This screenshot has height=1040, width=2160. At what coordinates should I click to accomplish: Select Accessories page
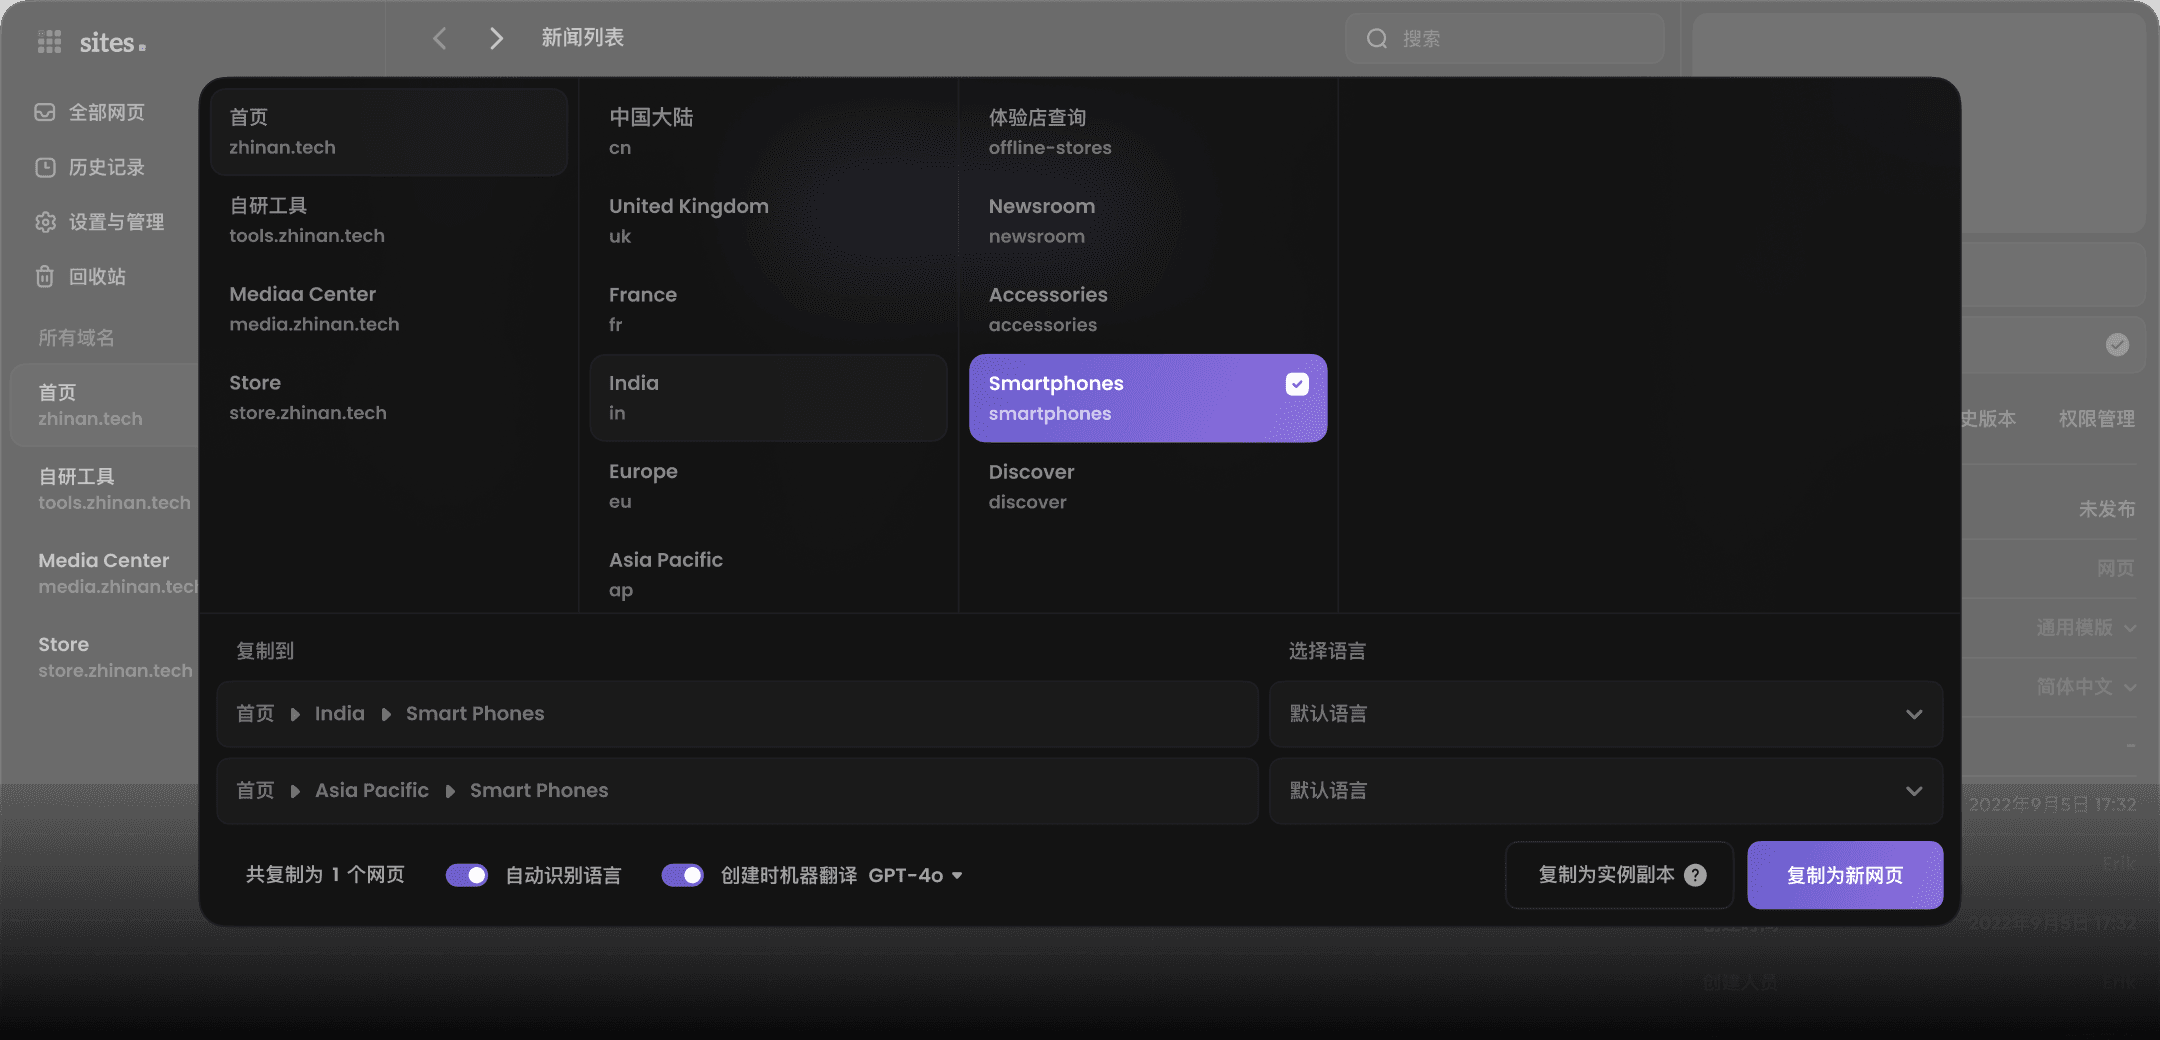(1148, 309)
